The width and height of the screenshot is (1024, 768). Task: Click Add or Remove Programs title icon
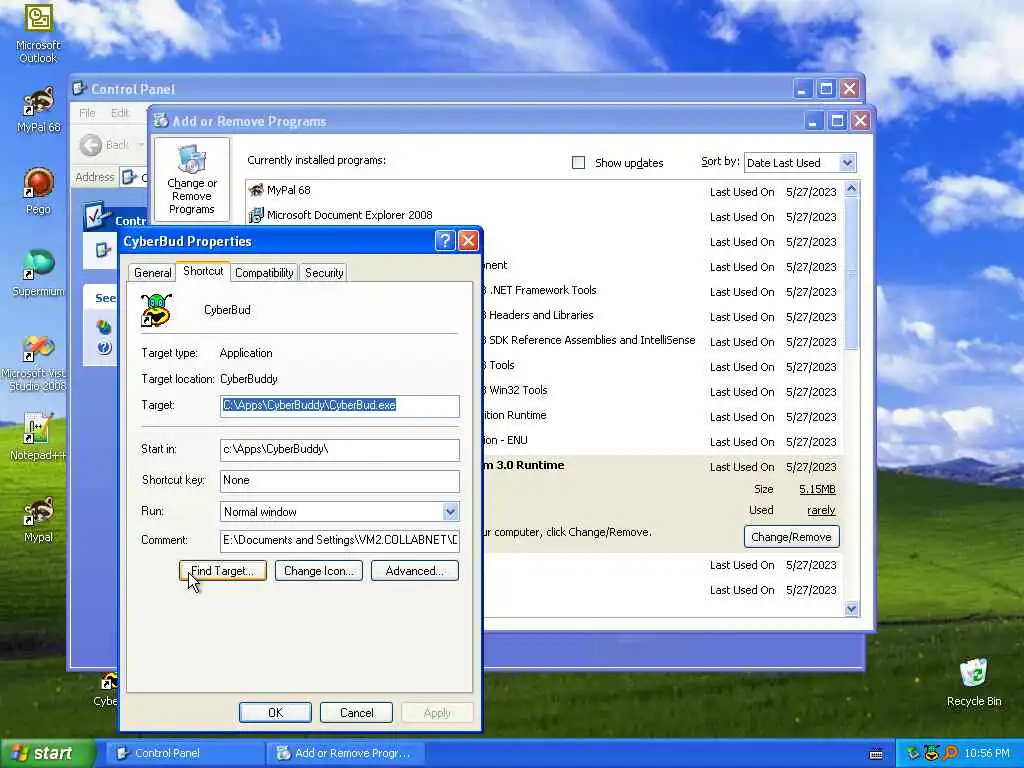point(160,121)
